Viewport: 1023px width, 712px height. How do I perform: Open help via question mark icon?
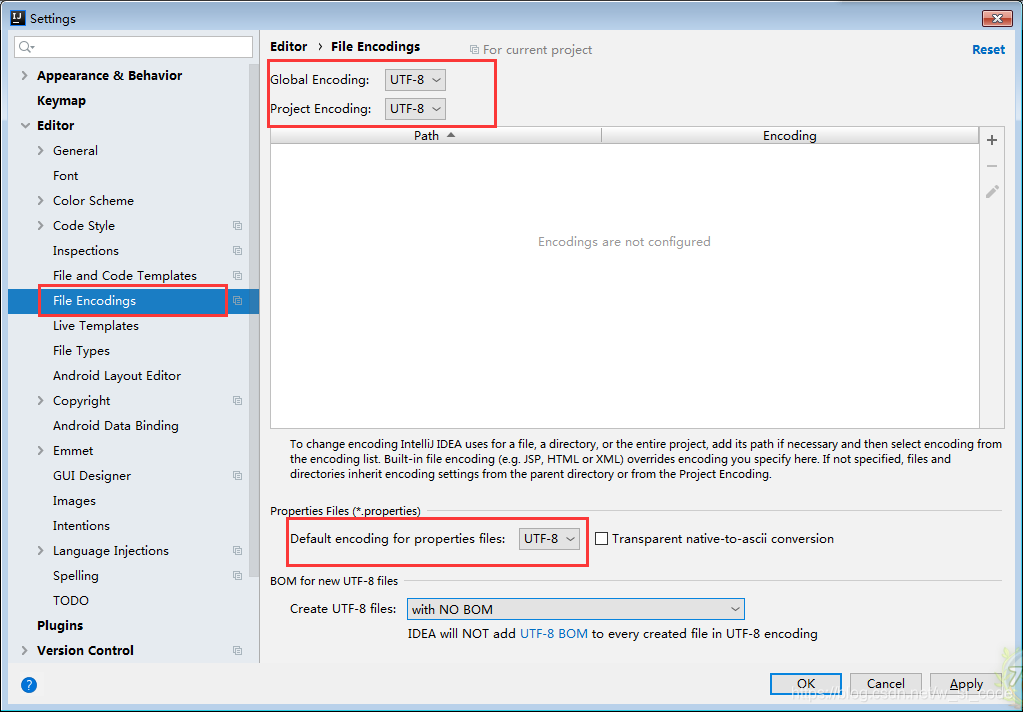[29, 685]
